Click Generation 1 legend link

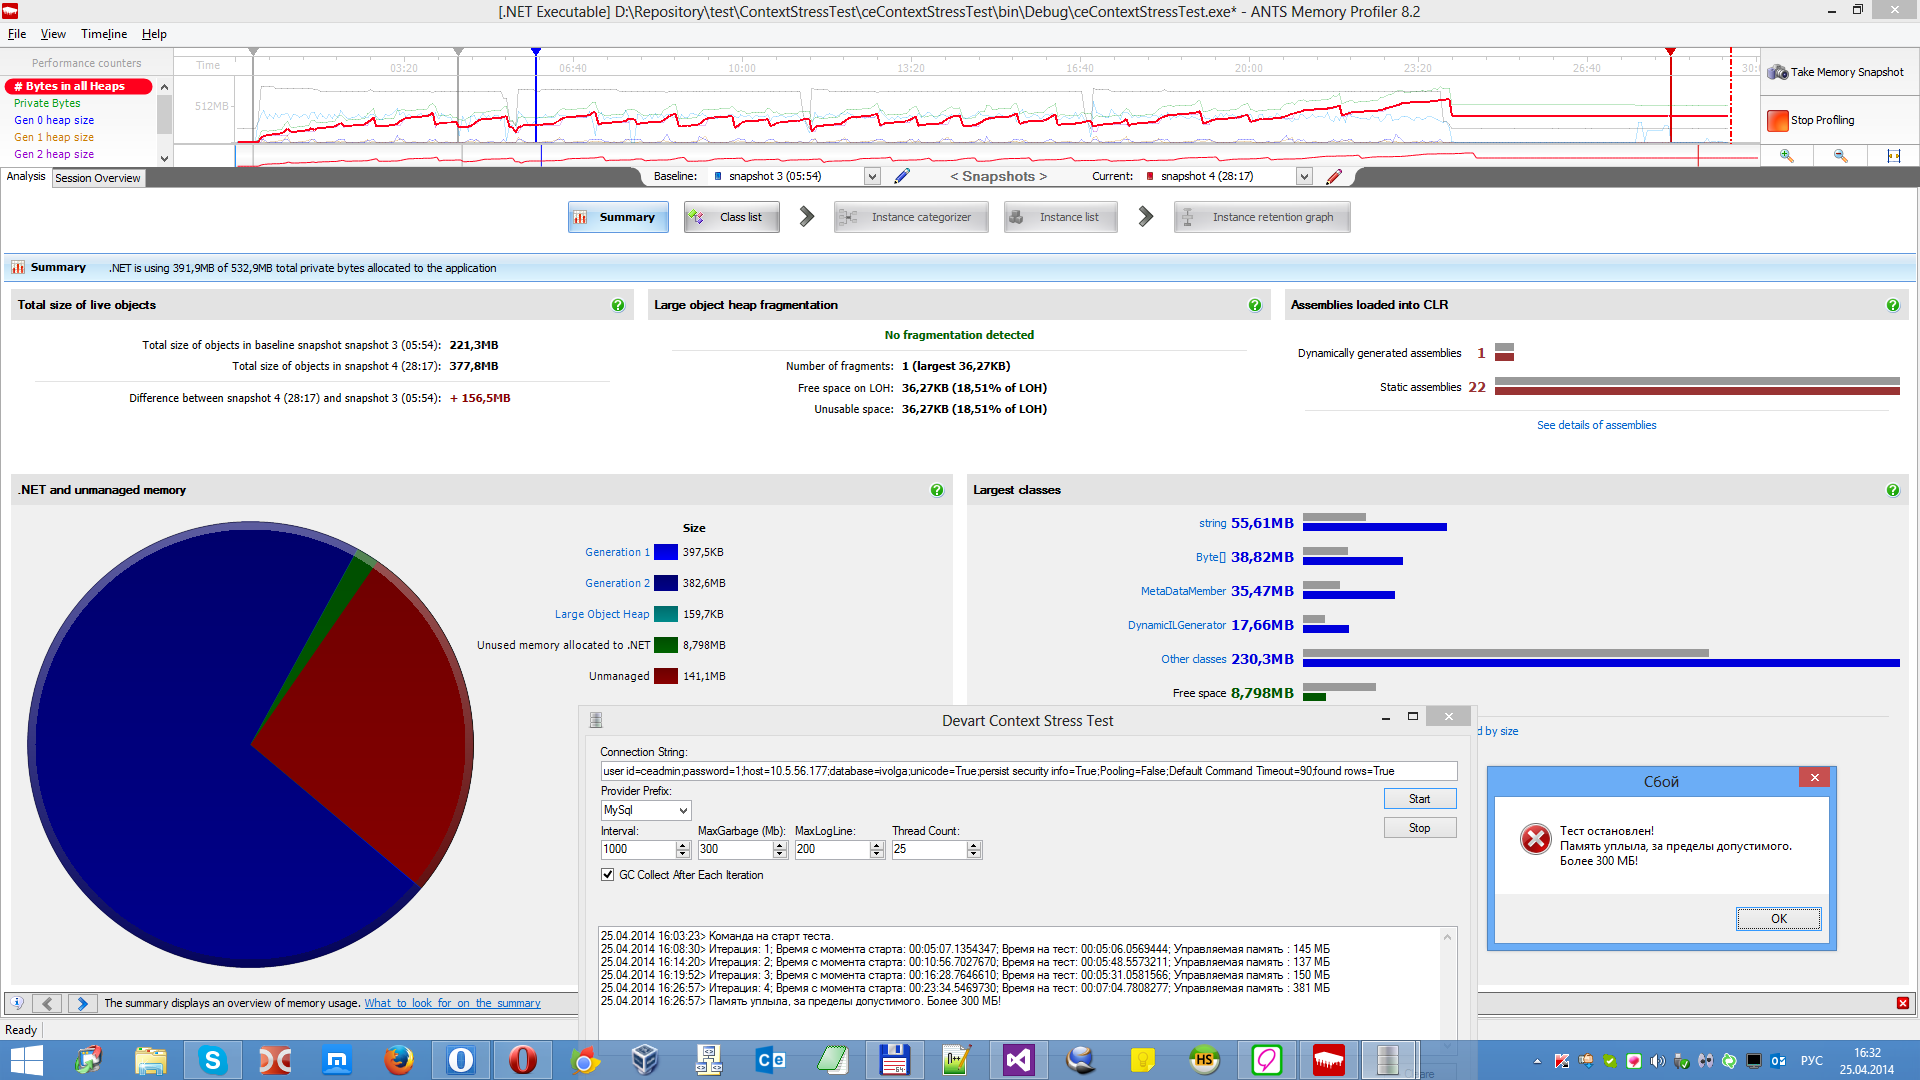click(617, 552)
